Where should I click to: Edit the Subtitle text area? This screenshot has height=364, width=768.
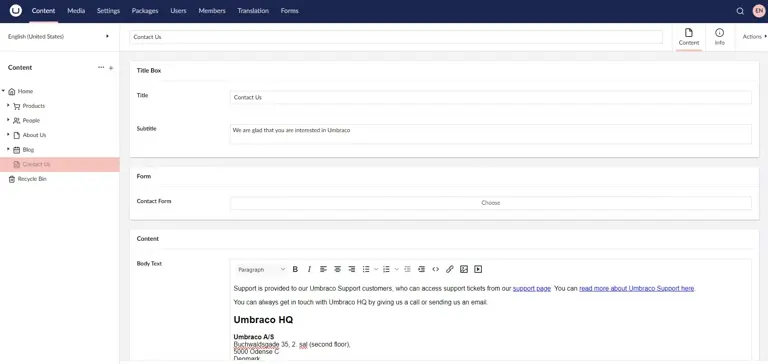(x=491, y=134)
